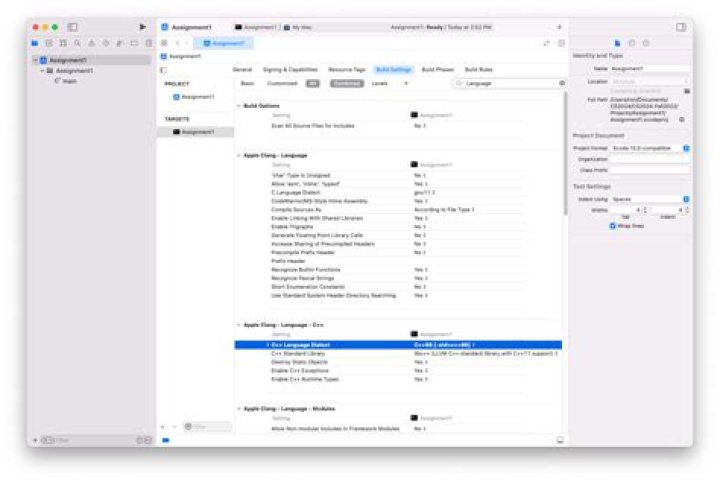Viewport: 720px width, 482px height.
Task: Open the Resource Tags tab
Action: coord(347,70)
